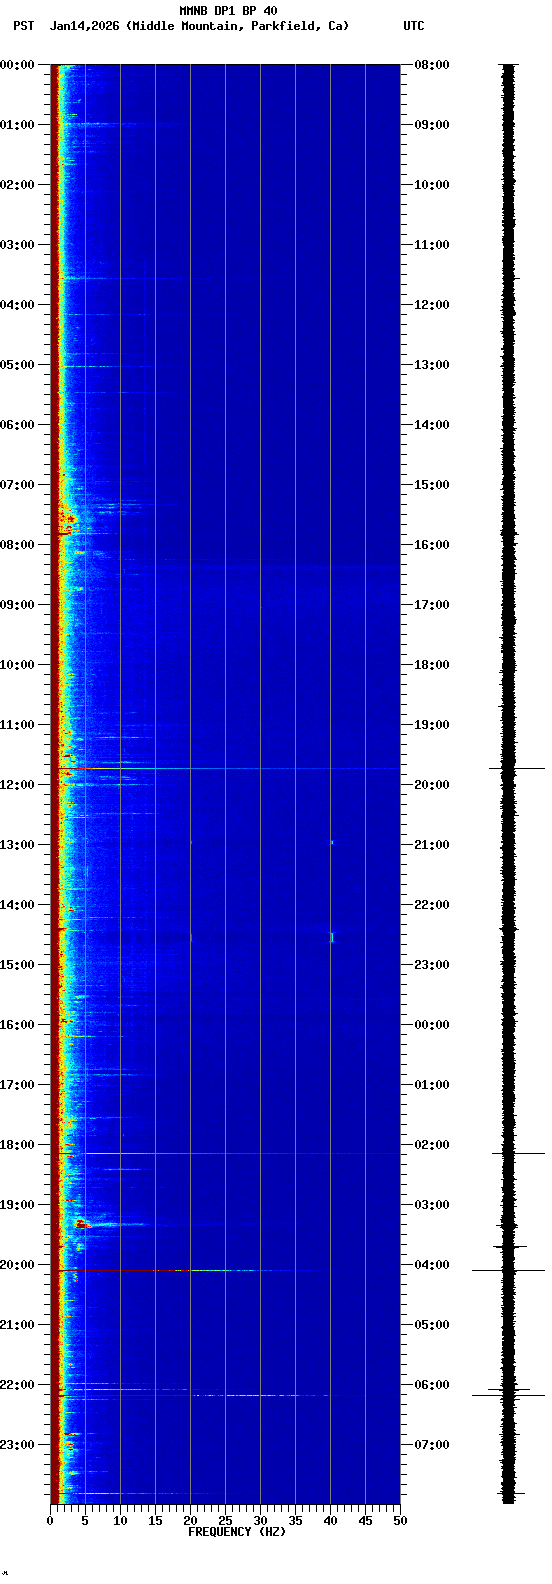The height and width of the screenshot is (1584, 552).
Task: Select the 07:00 PST time label
Action: [18, 485]
